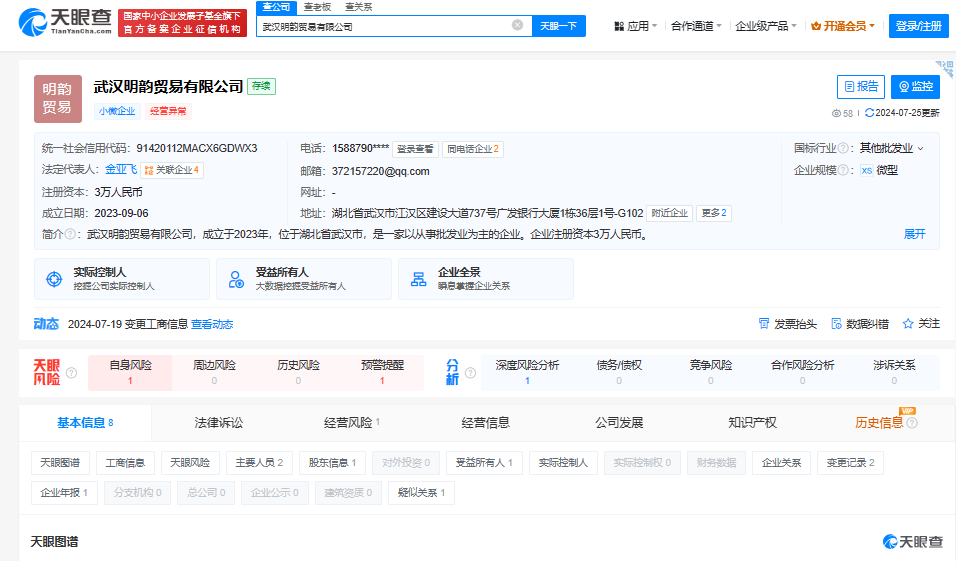The width and height of the screenshot is (956, 561).
Task: Open the 公司发展 tab
Action: [x=619, y=423]
